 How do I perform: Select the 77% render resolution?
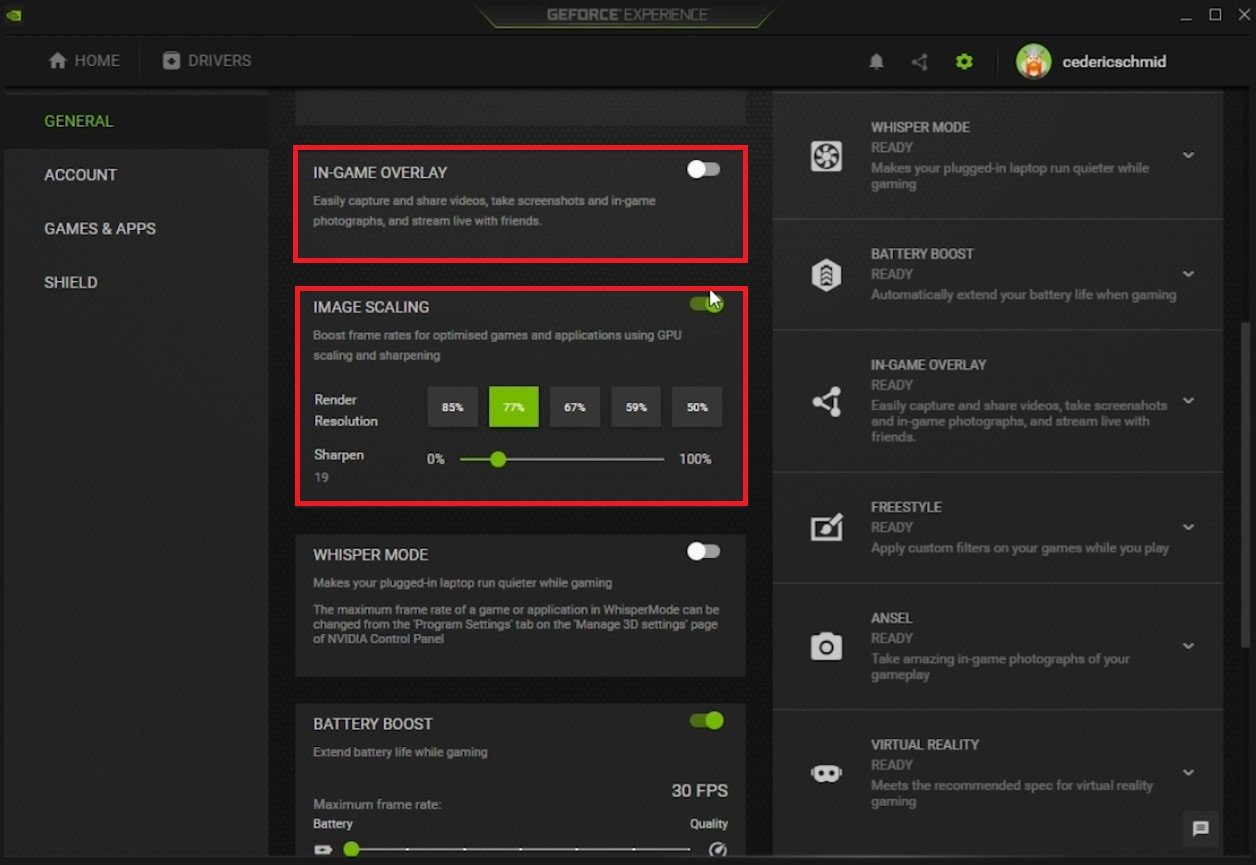pos(514,407)
